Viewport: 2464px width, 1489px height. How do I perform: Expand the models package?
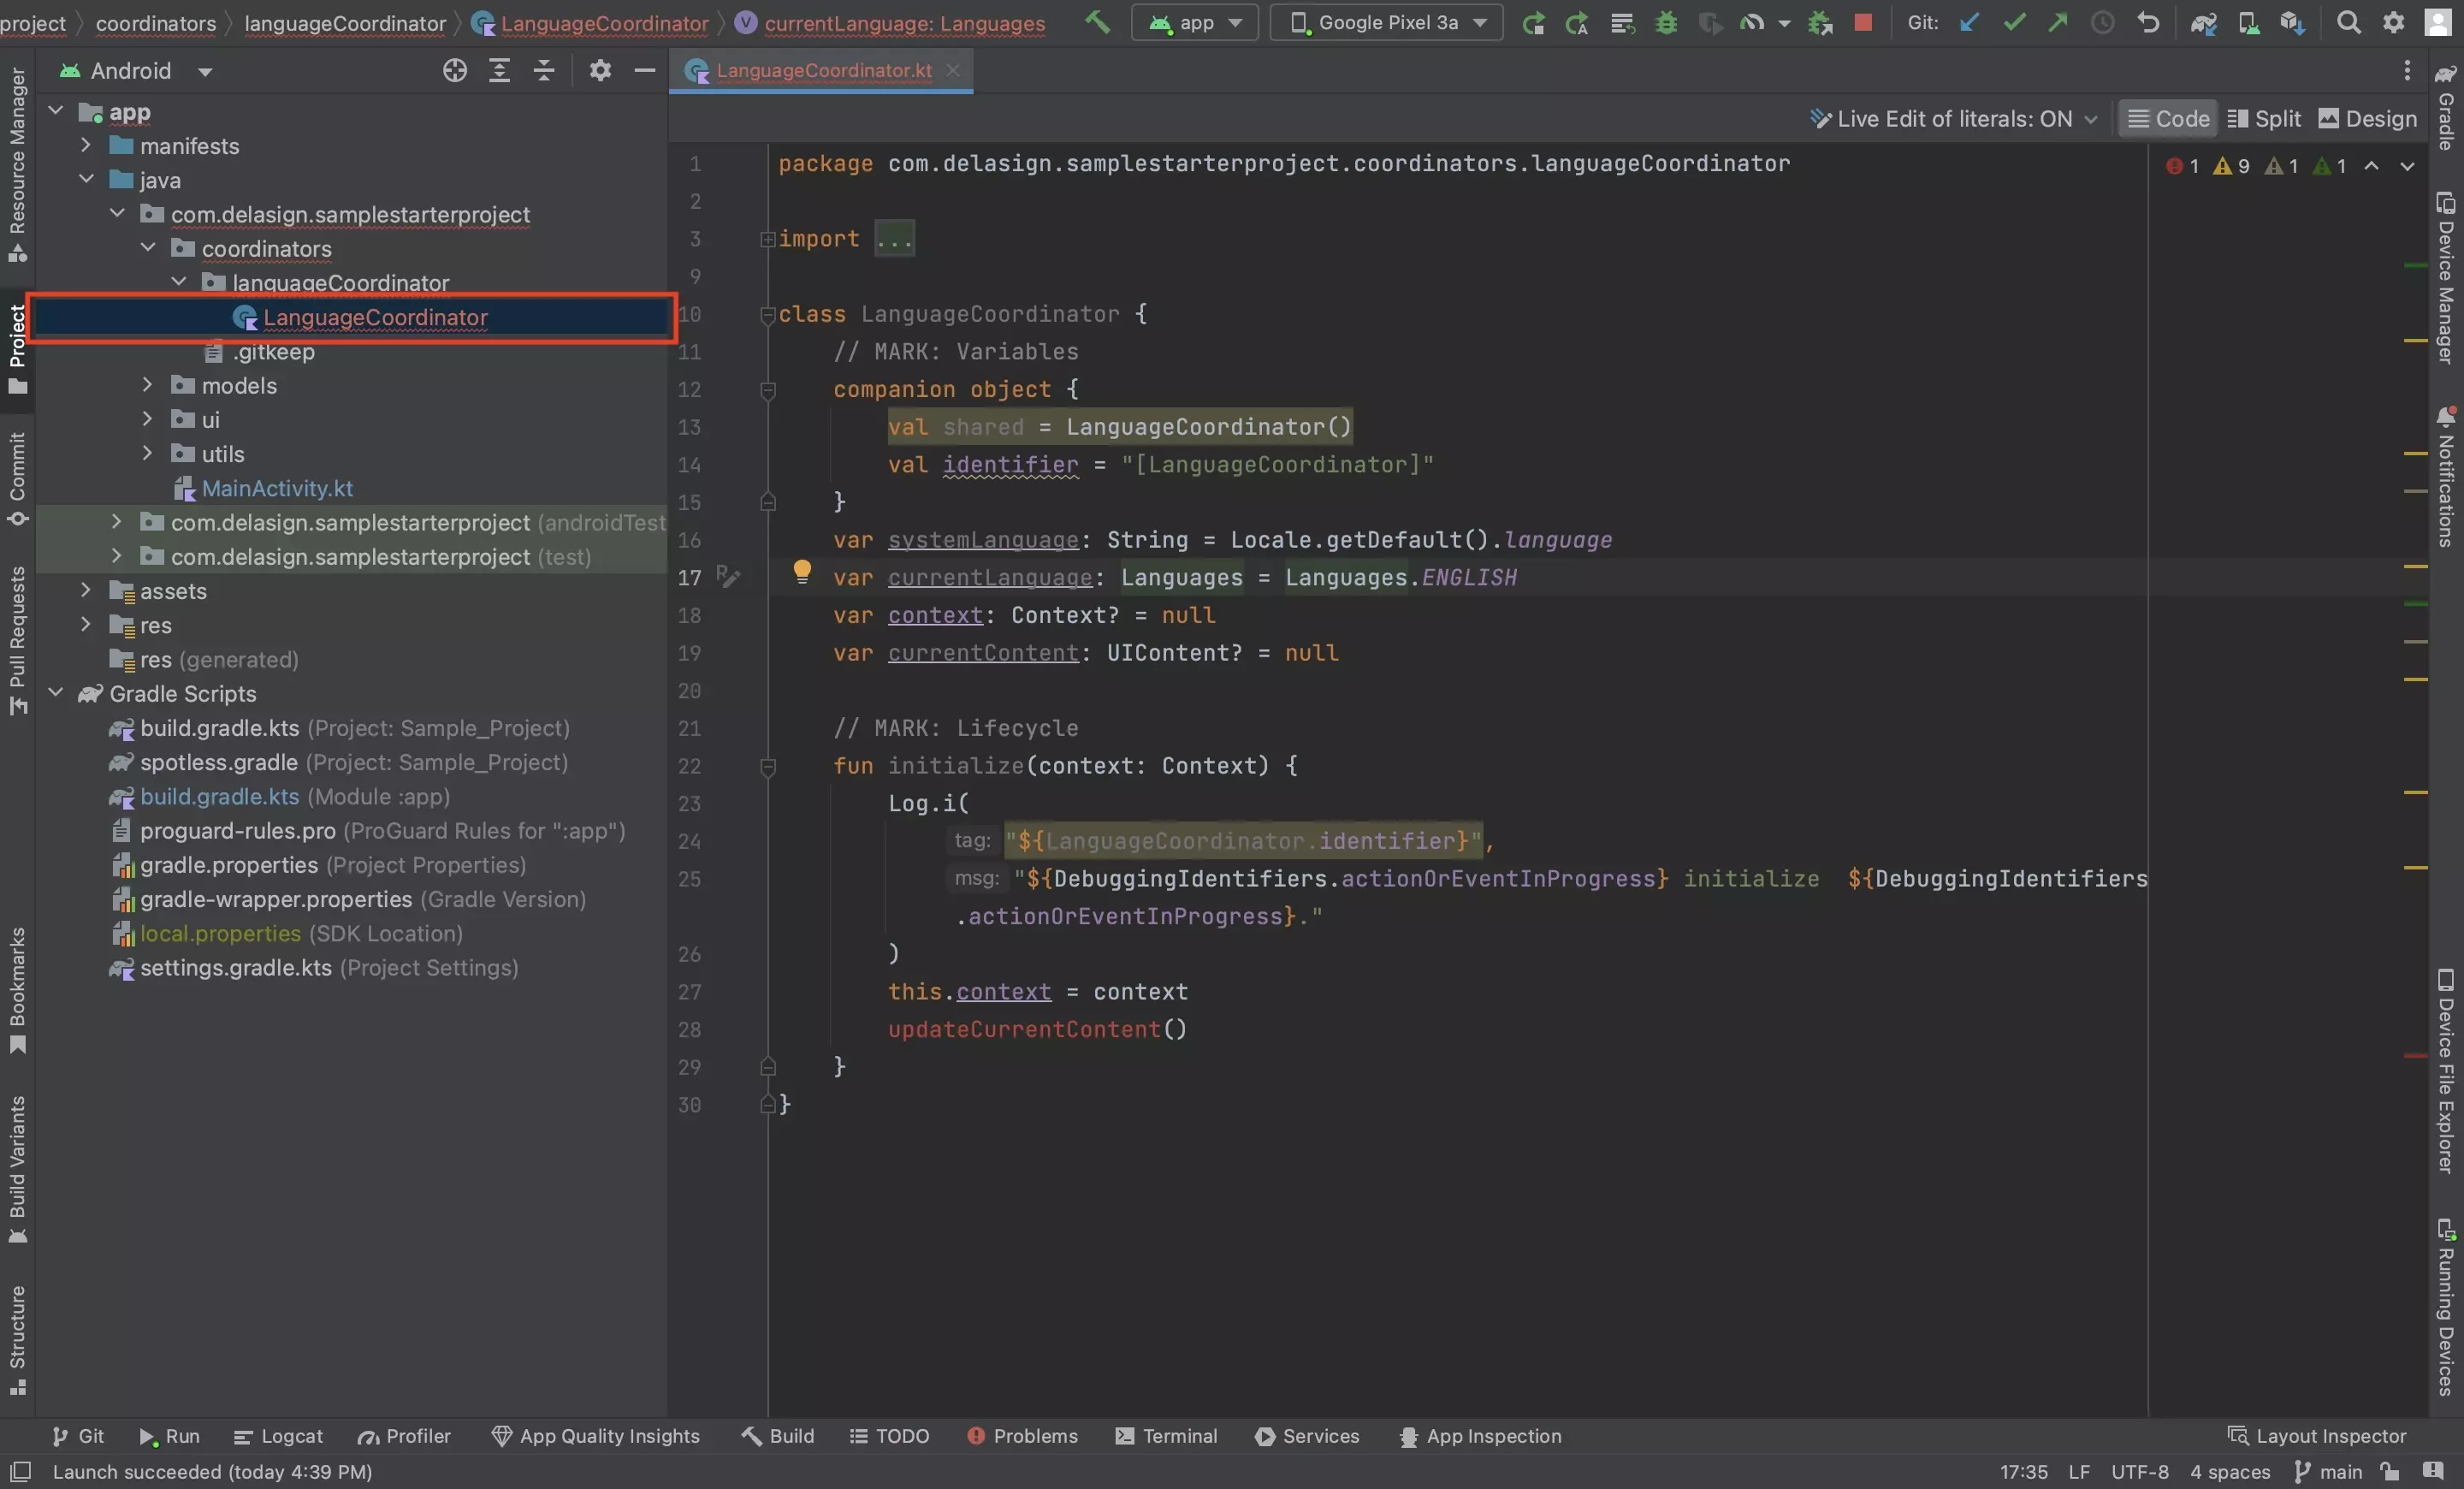point(148,385)
